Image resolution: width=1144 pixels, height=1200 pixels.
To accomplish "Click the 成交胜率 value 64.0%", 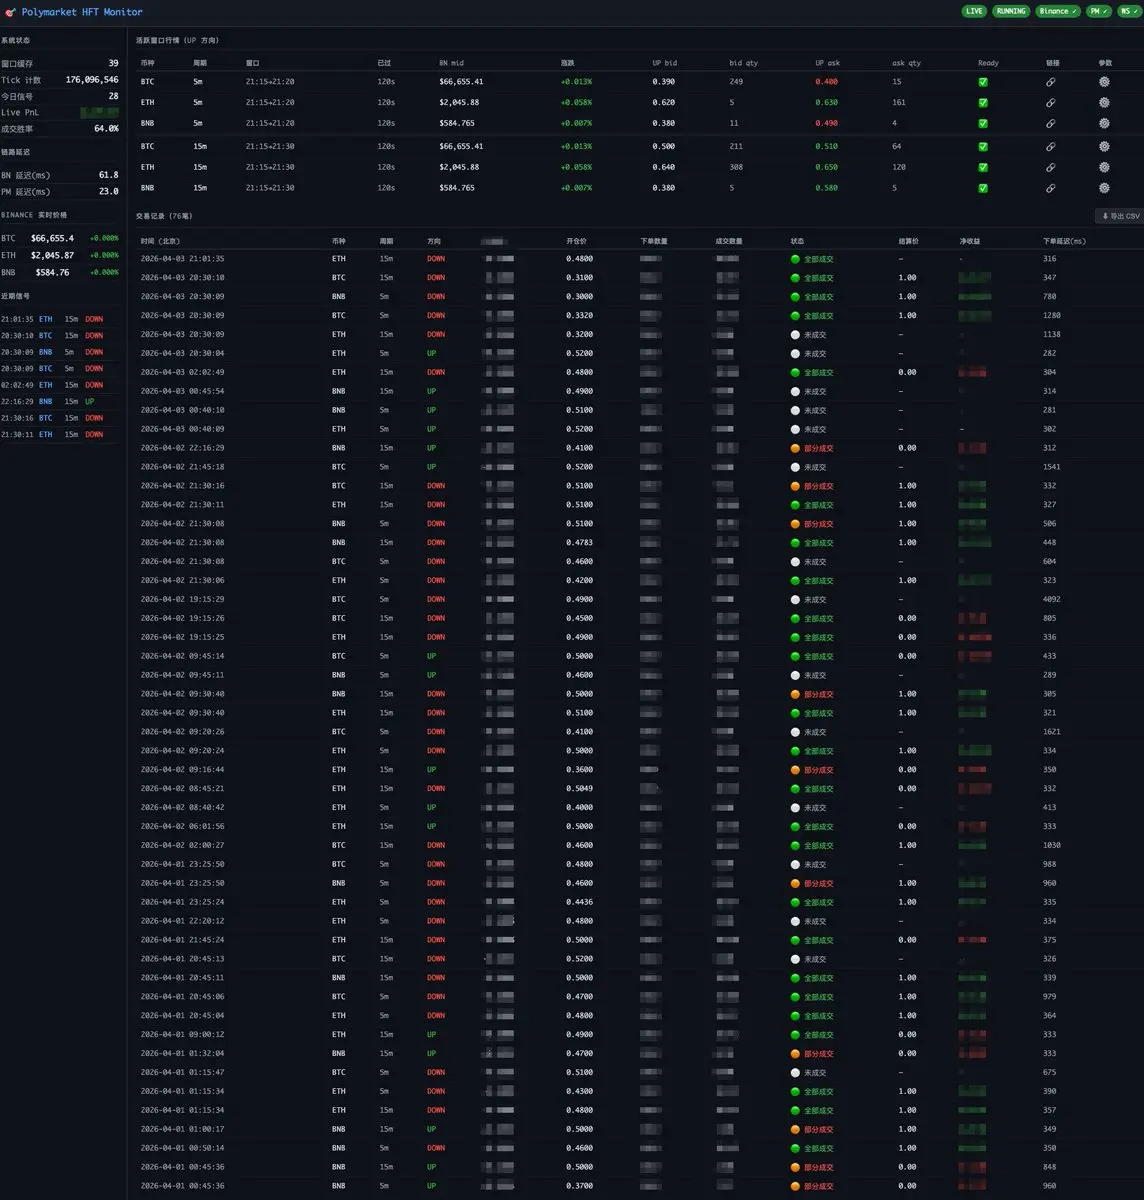I will (106, 129).
